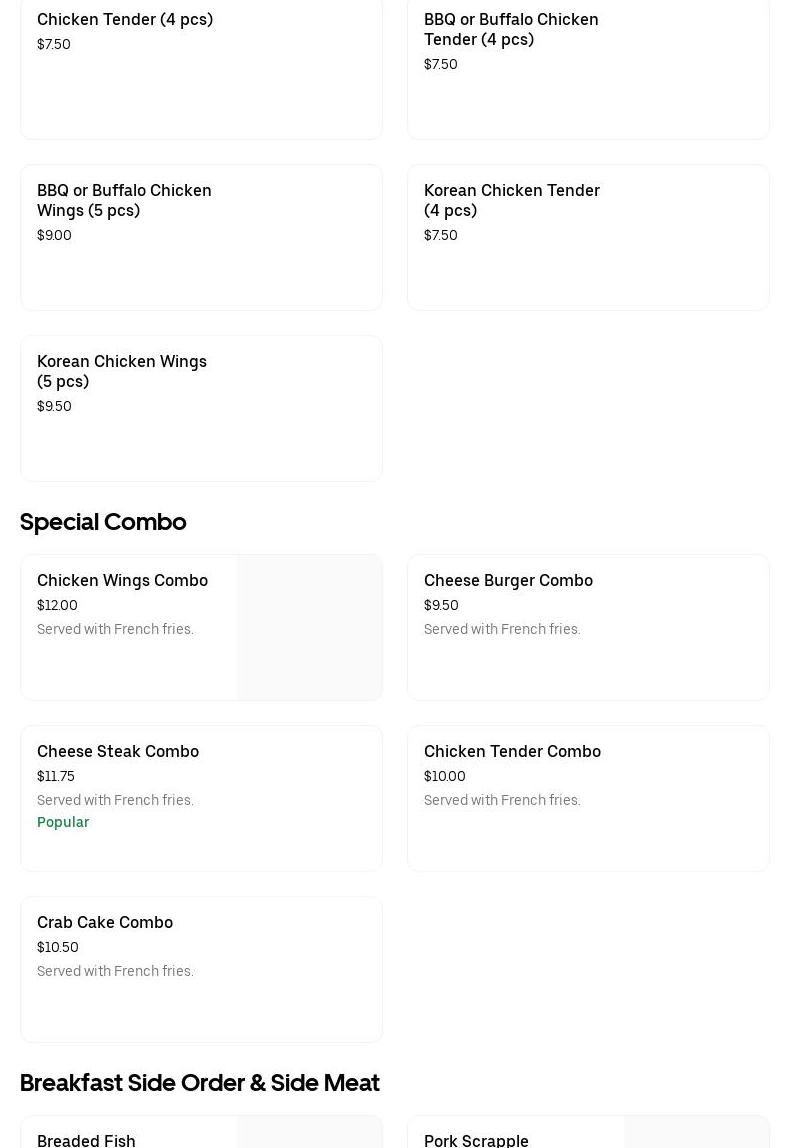Select the Chicken Tender Combo card

point(512,751)
